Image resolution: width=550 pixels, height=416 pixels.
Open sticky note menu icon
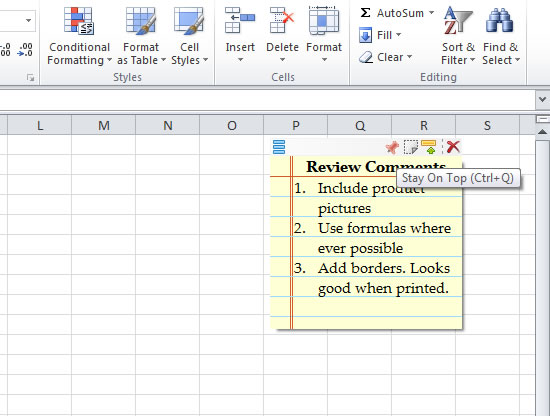(279, 147)
